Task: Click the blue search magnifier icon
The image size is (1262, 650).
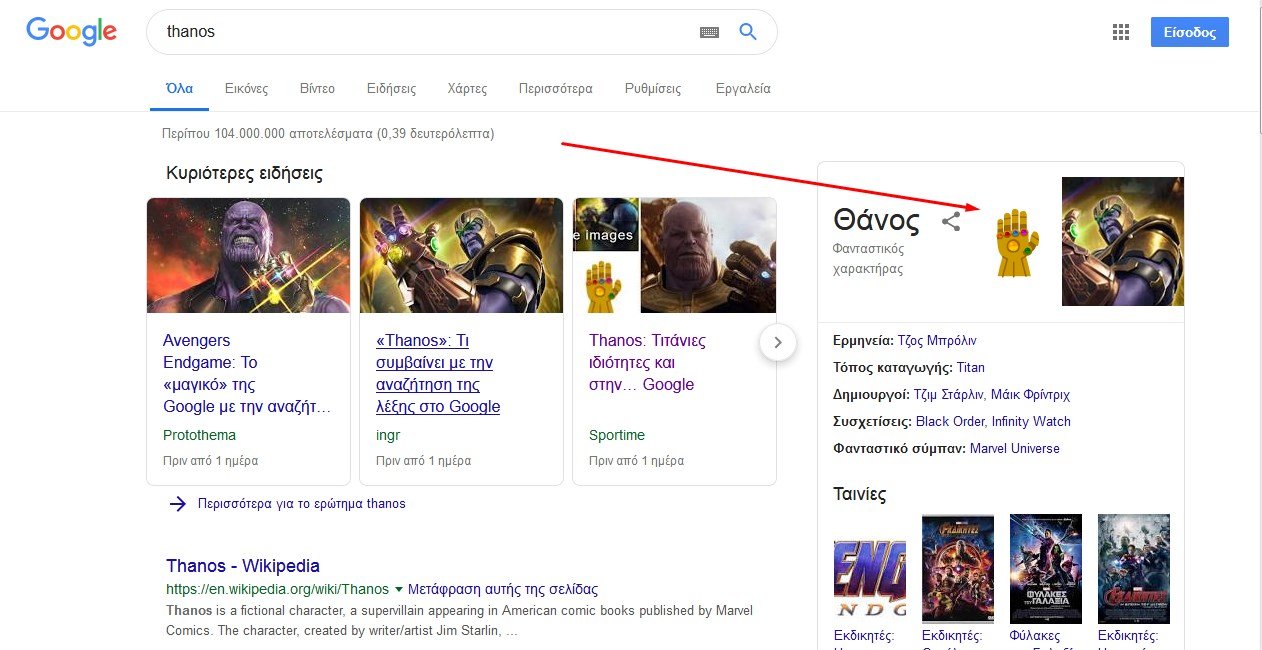Action: [x=747, y=32]
